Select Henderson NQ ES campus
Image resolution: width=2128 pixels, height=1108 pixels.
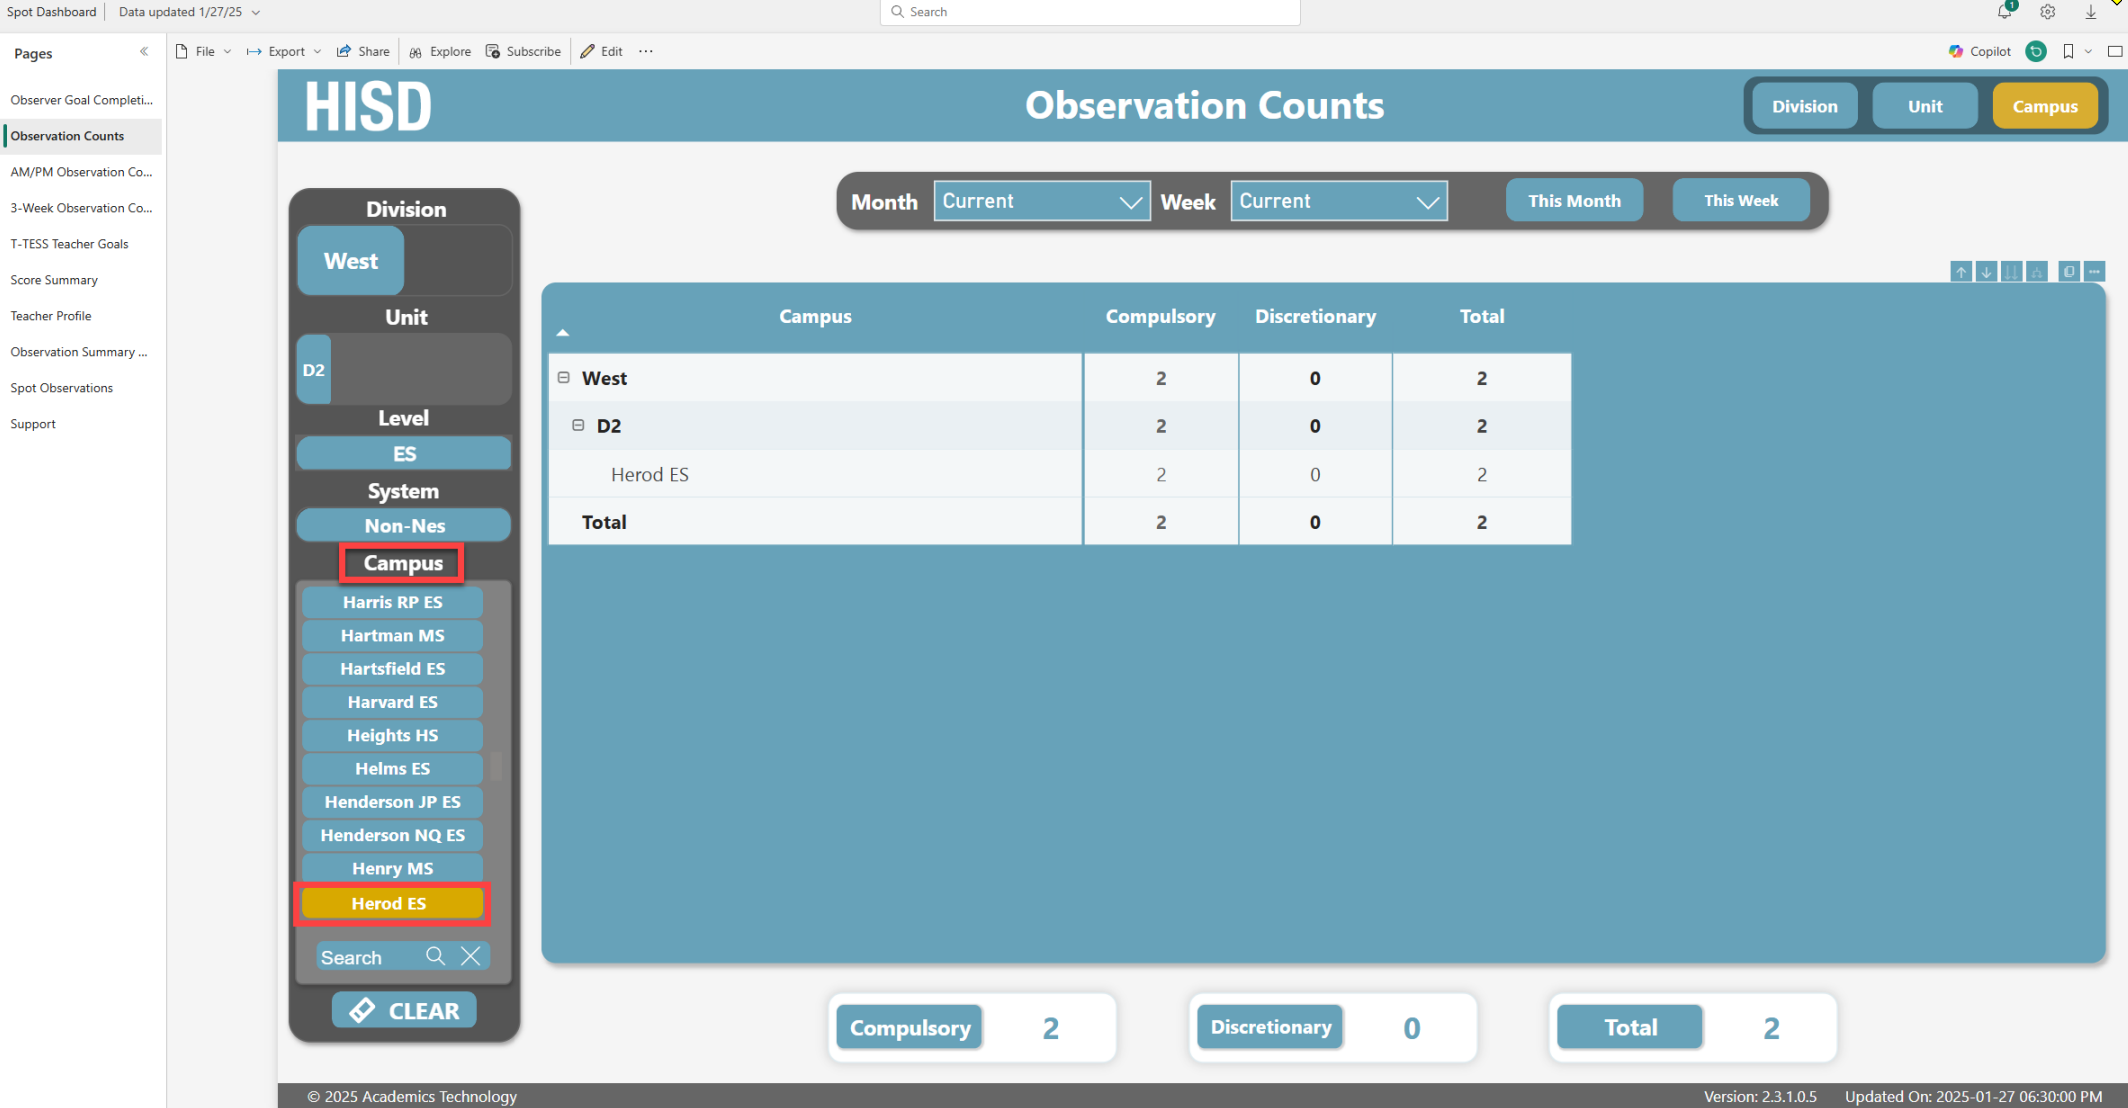pyautogui.click(x=392, y=835)
